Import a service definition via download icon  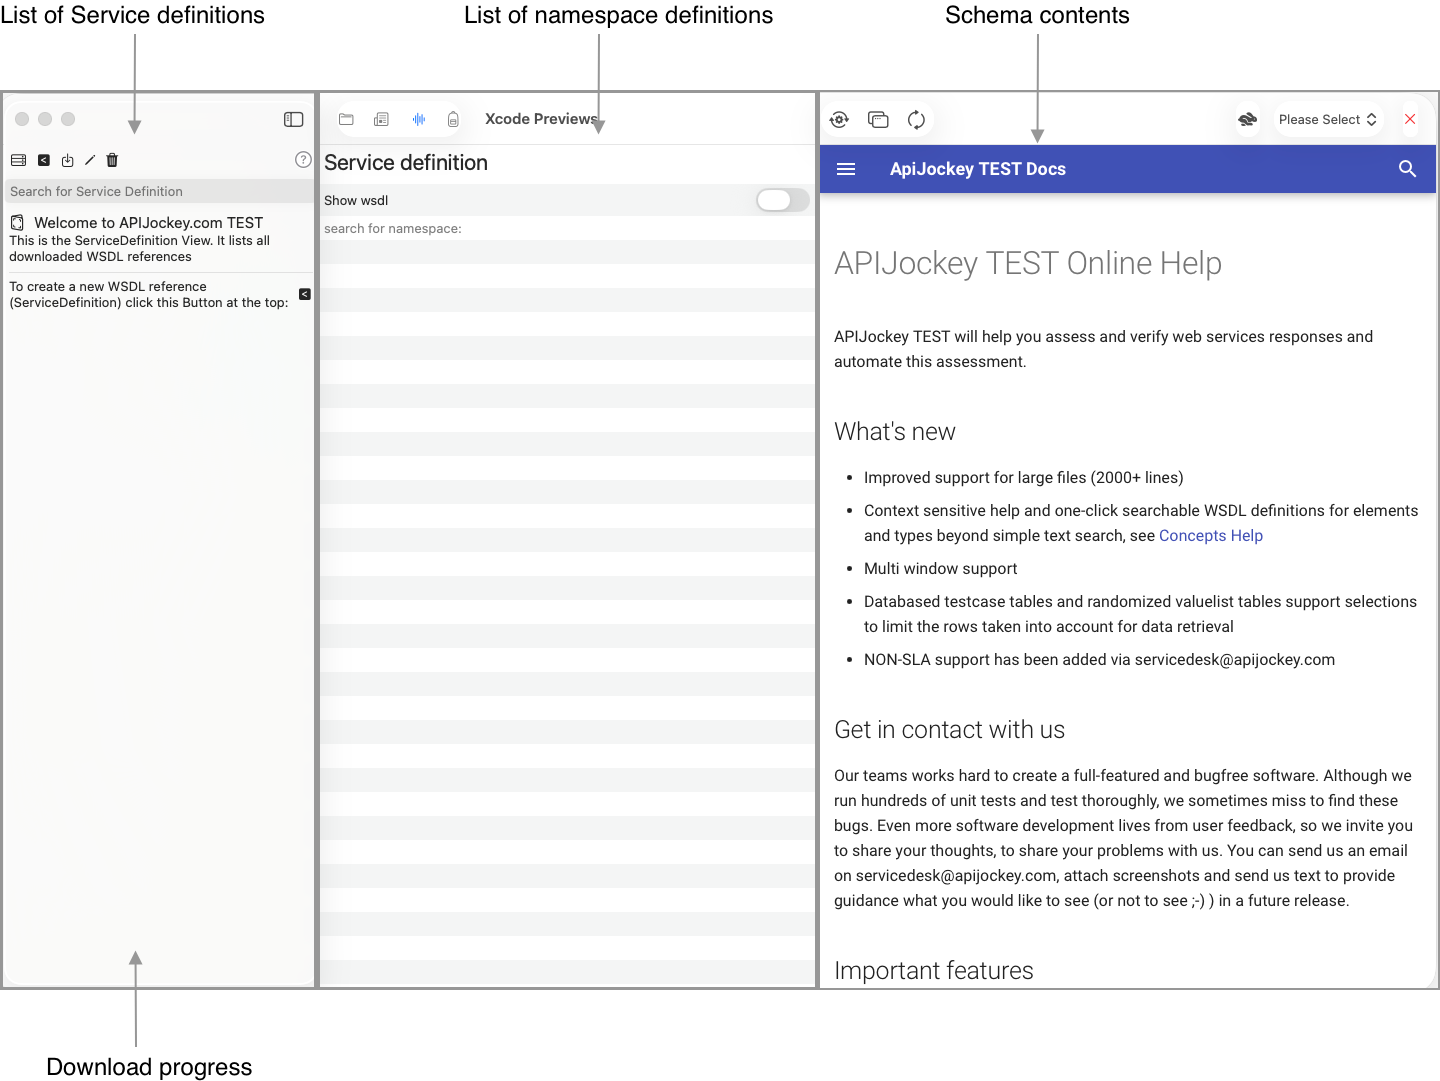(67, 160)
